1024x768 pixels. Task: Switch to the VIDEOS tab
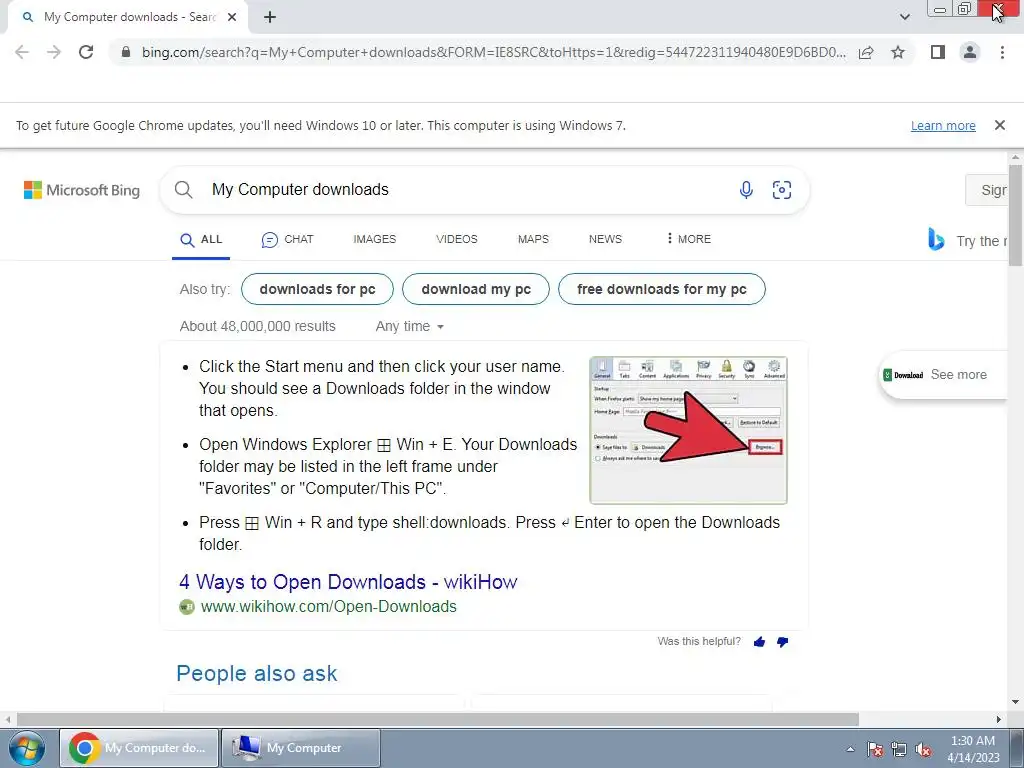(x=456, y=240)
